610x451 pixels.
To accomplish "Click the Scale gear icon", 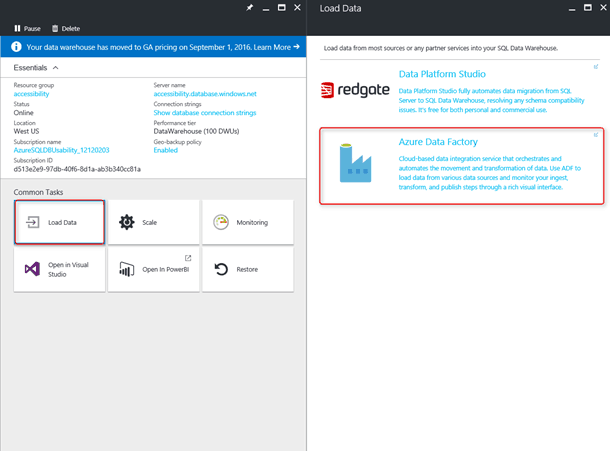I will tap(127, 222).
